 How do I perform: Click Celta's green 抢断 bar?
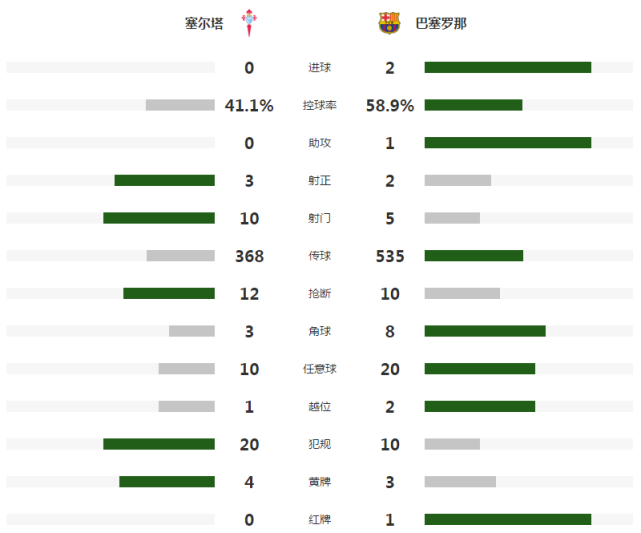tap(169, 293)
